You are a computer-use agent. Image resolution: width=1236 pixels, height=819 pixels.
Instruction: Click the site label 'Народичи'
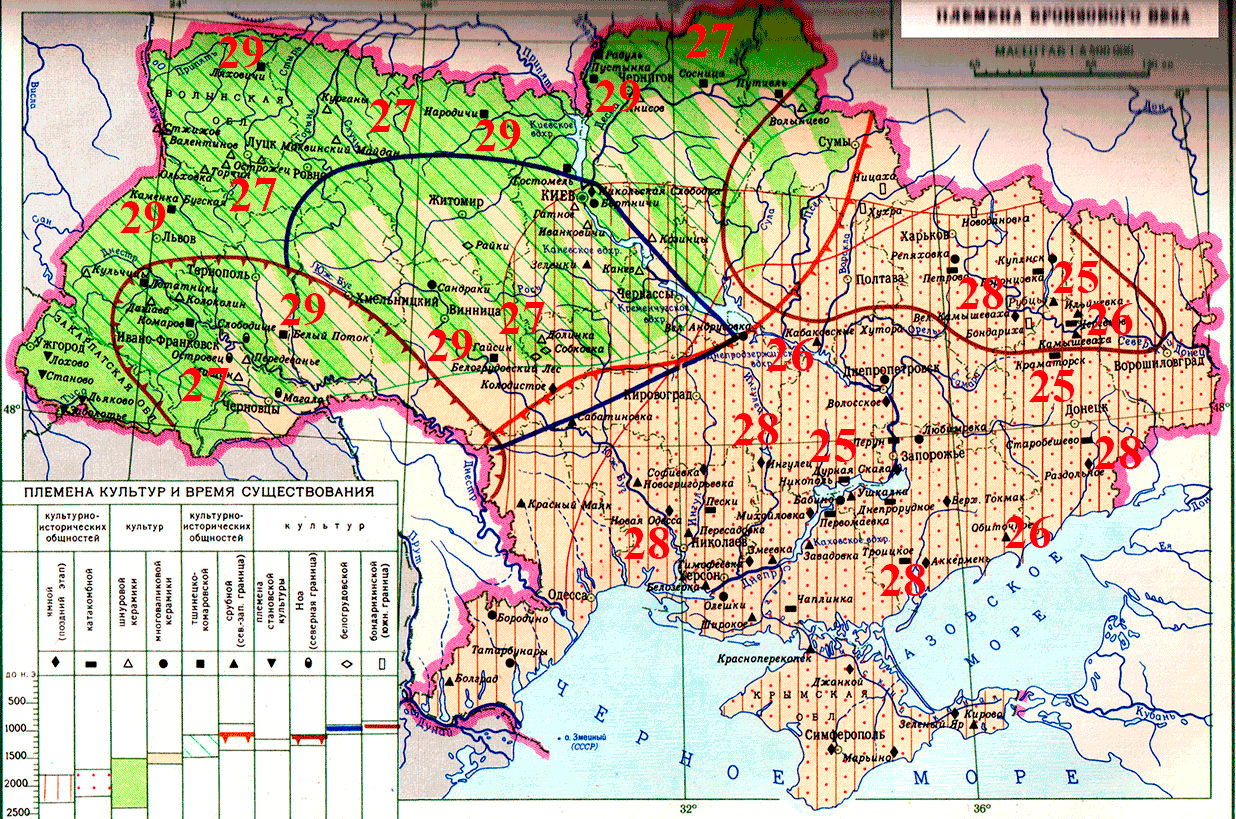pos(450,112)
